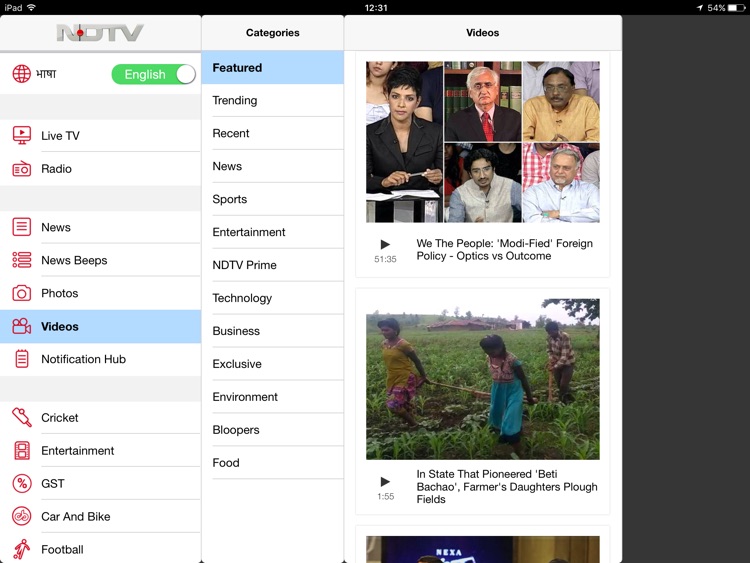Select the Exclusive category
This screenshot has width=750, height=563.
(x=273, y=364)
